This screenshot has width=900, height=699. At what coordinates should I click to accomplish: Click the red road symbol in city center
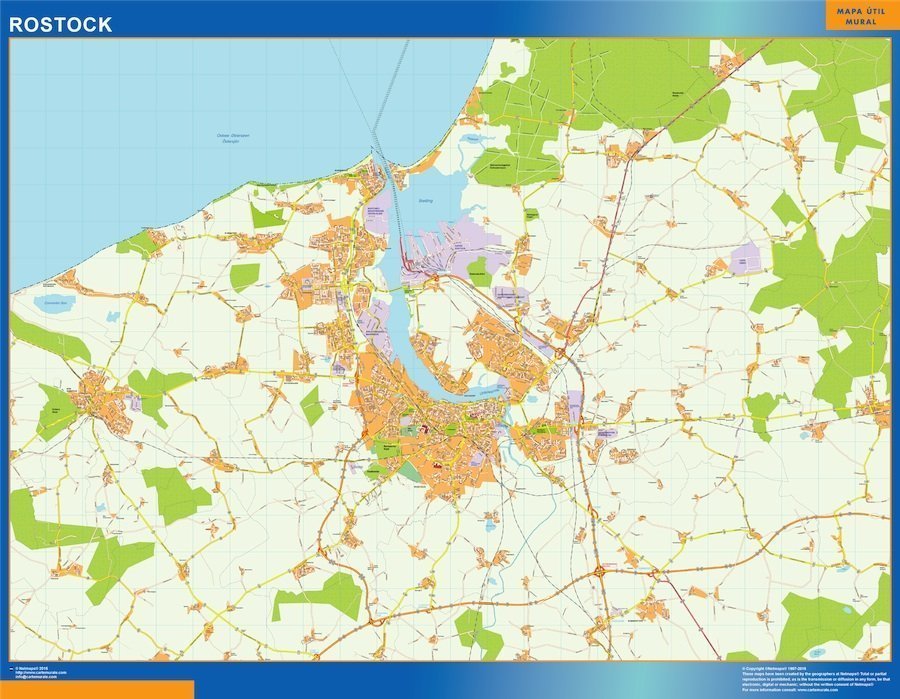[x=425, y=428]
